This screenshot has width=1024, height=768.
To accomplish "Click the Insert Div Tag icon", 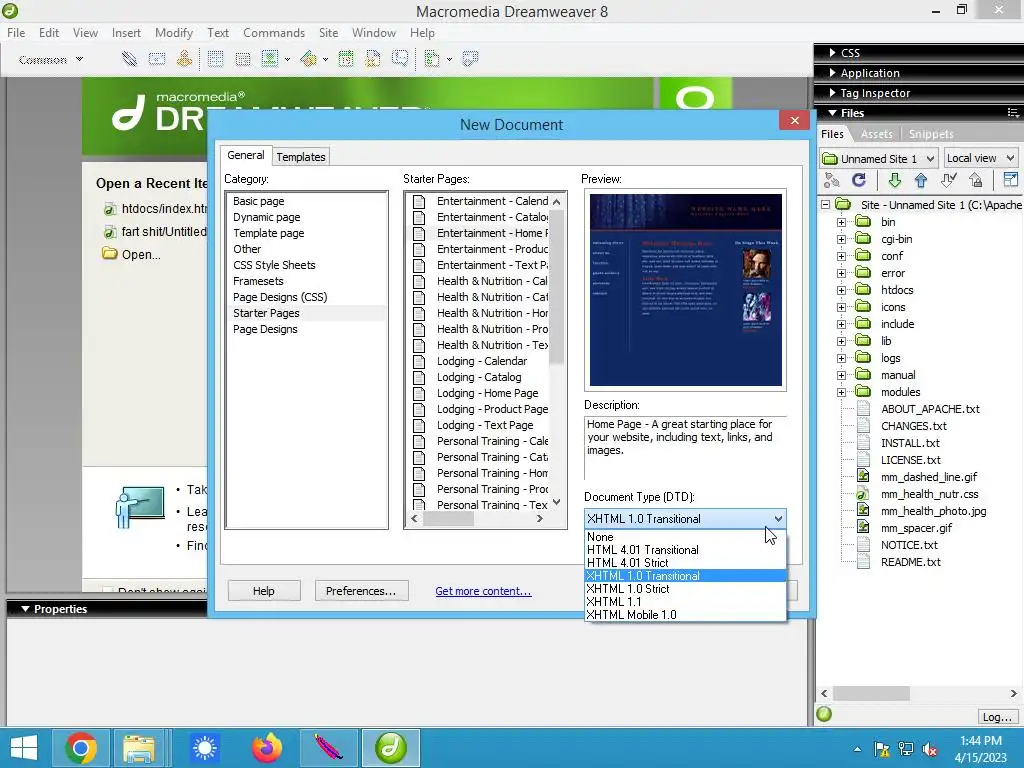I will (242, 59).
